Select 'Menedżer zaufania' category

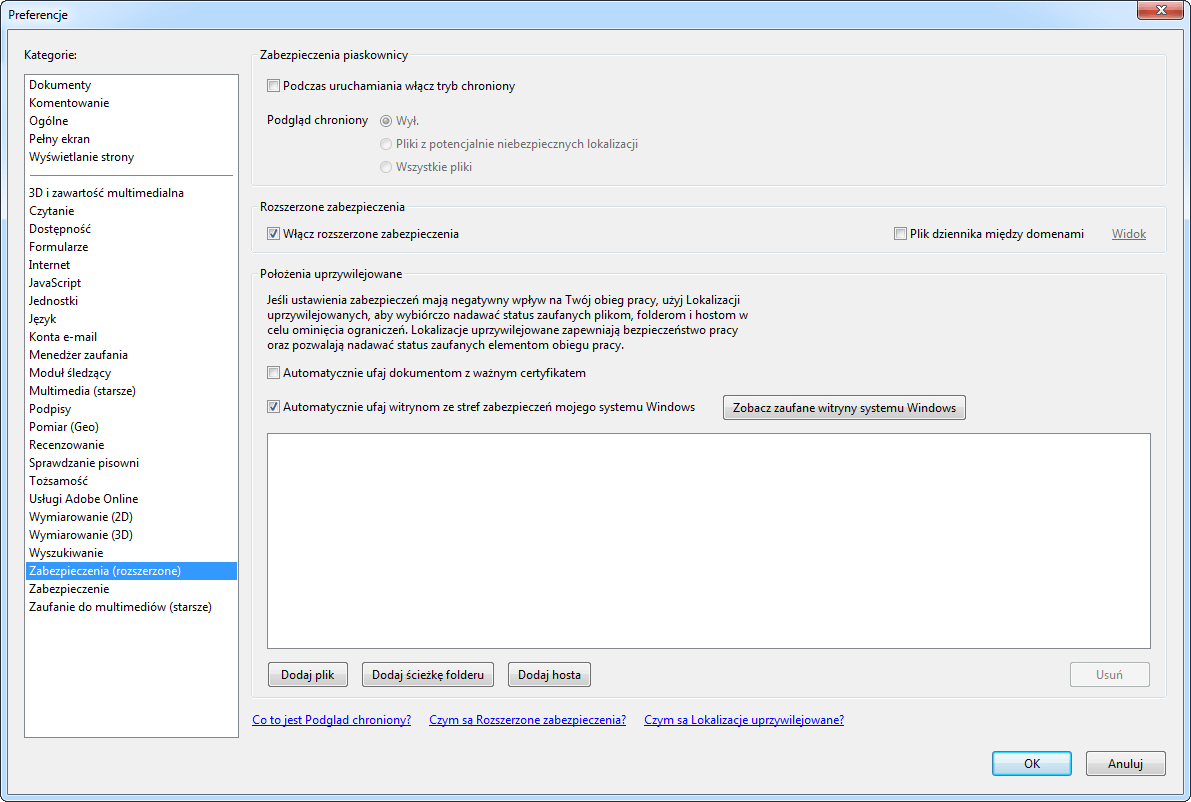pyautogui.click(x=131, y=355)
